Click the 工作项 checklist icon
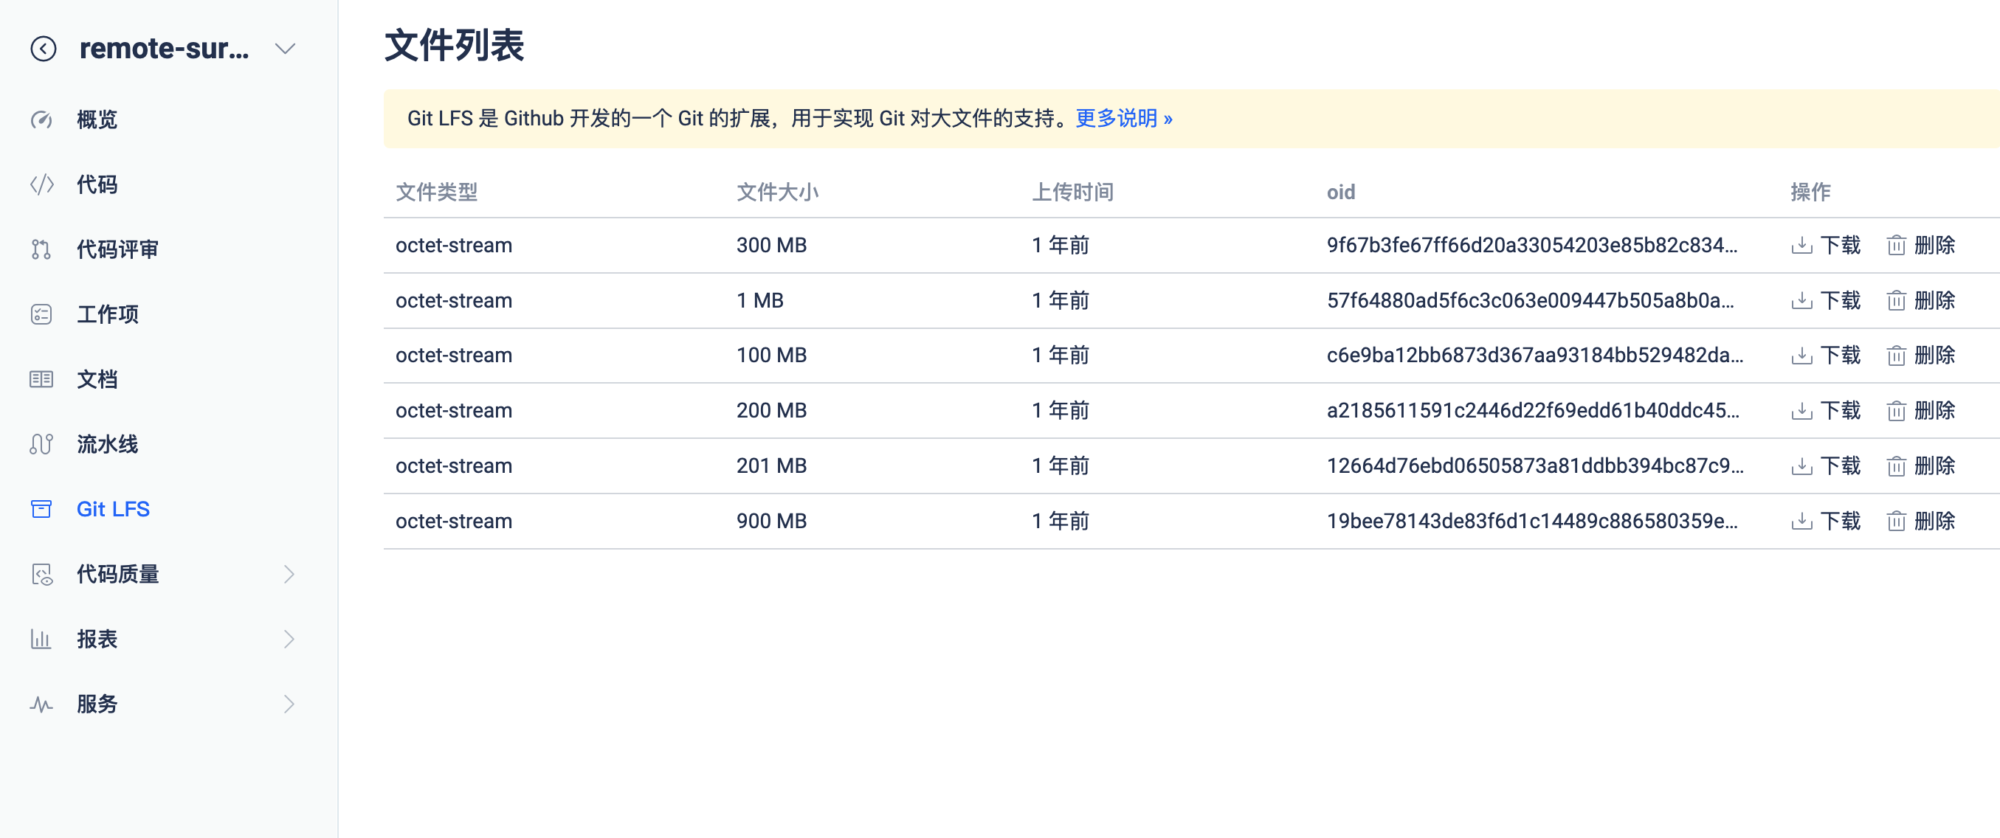This screenshot has height=838, width=2000. coord(41,315)
